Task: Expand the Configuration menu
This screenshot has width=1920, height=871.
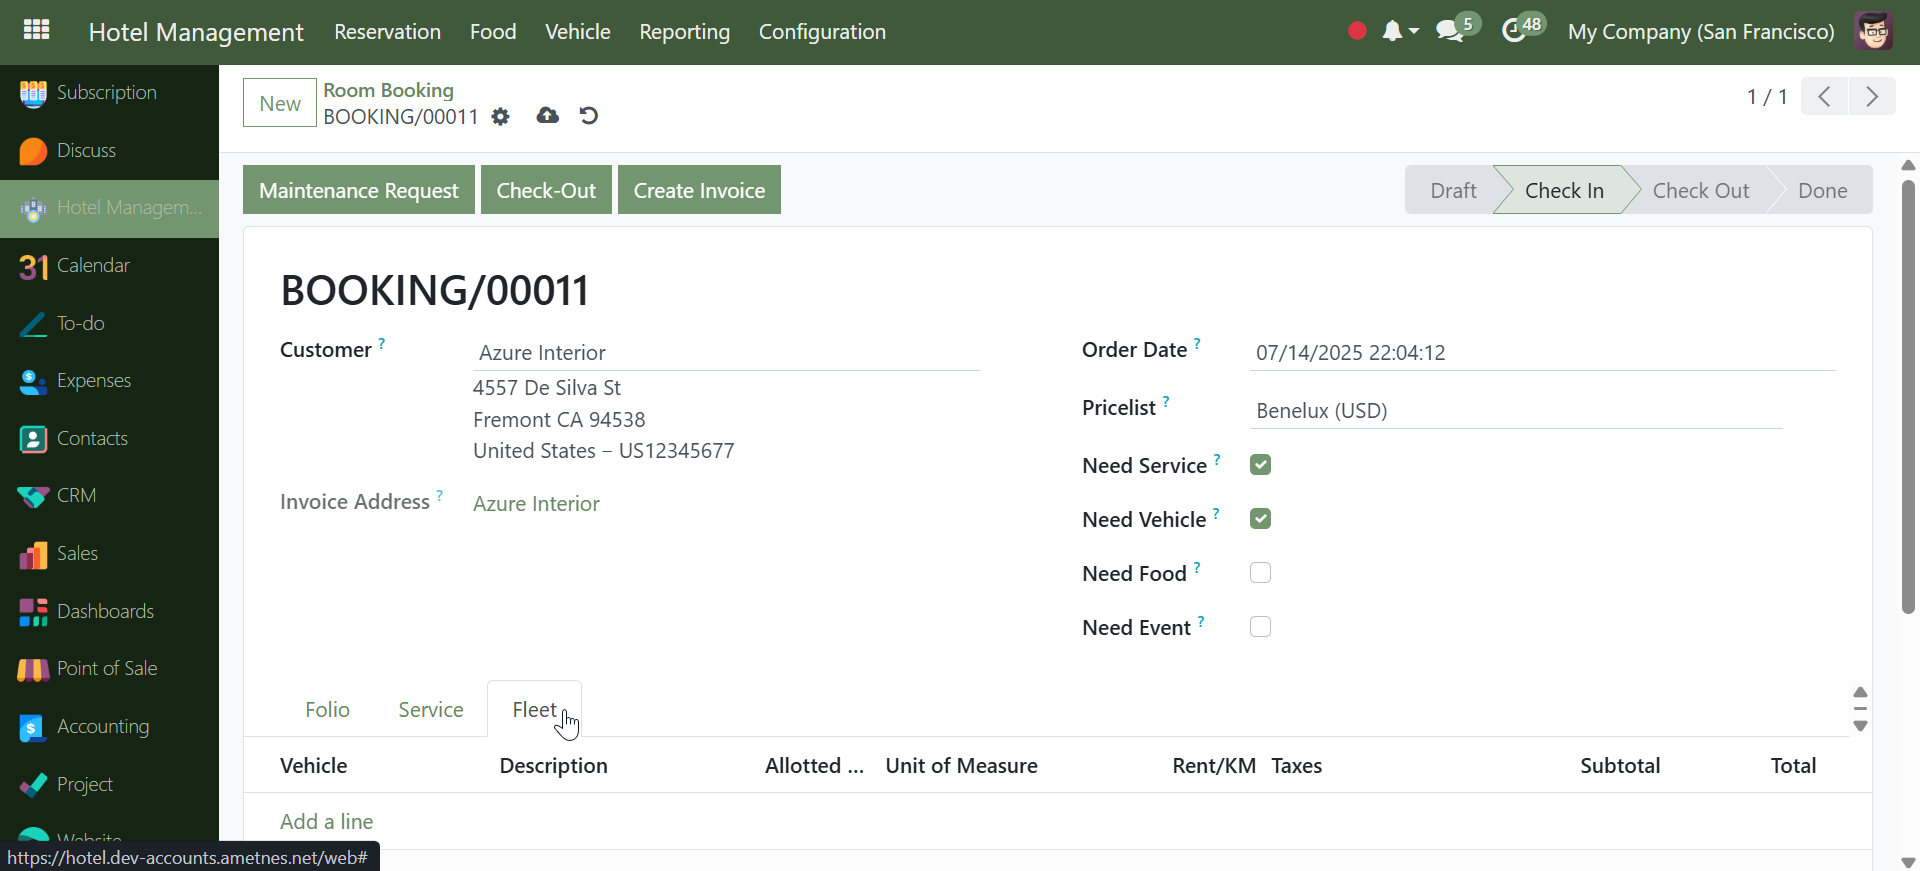Action: click(821, 32)
